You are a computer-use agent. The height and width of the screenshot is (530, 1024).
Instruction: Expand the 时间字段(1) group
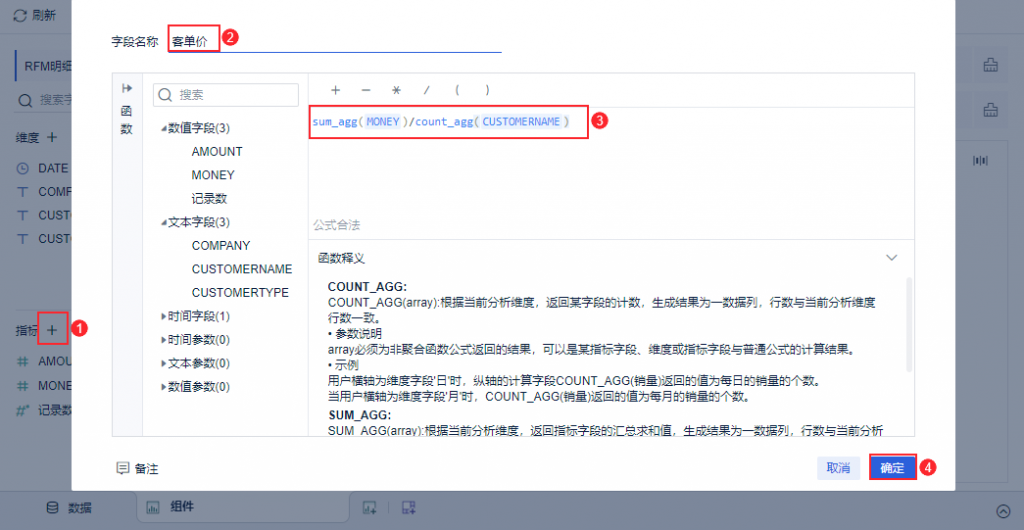click(x=163, y=317)
